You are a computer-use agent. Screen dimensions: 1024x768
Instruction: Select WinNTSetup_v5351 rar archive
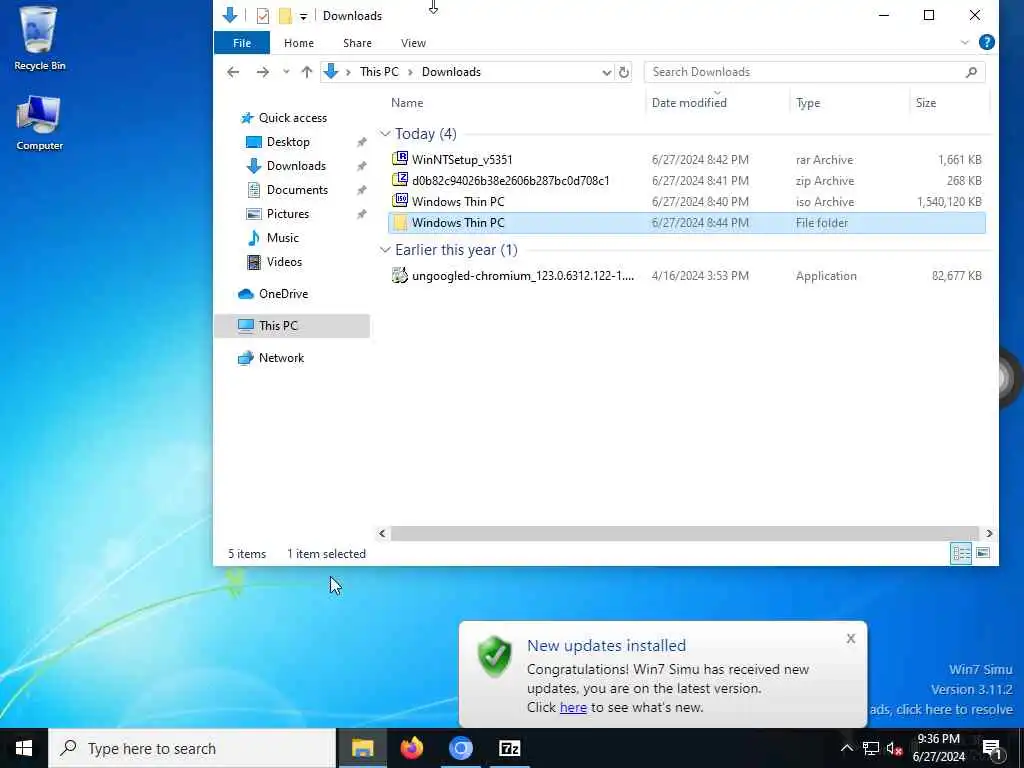pos(686,159)
